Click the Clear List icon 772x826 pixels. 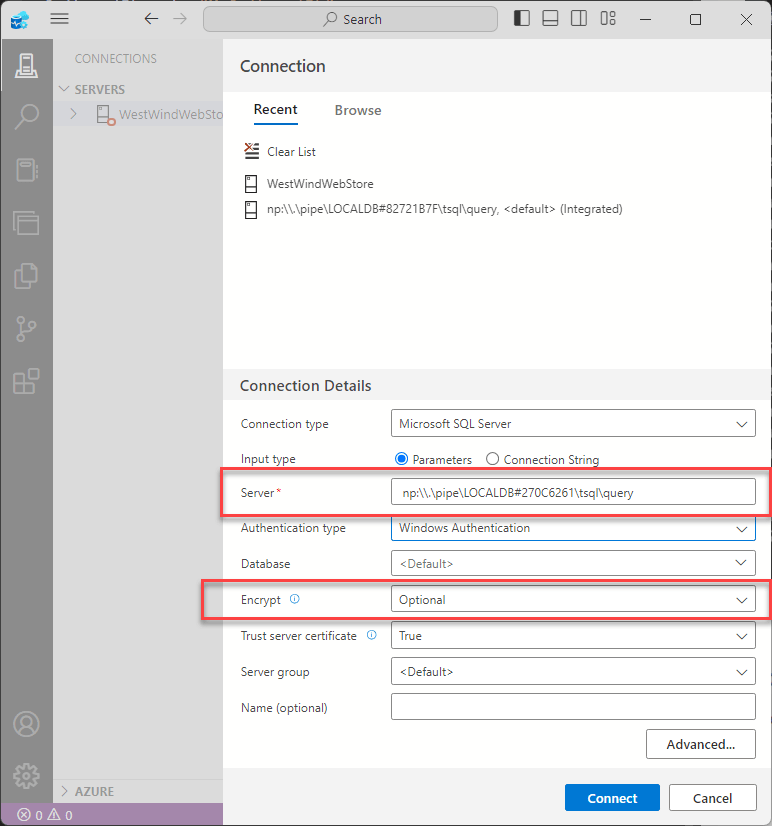[251, 151]
